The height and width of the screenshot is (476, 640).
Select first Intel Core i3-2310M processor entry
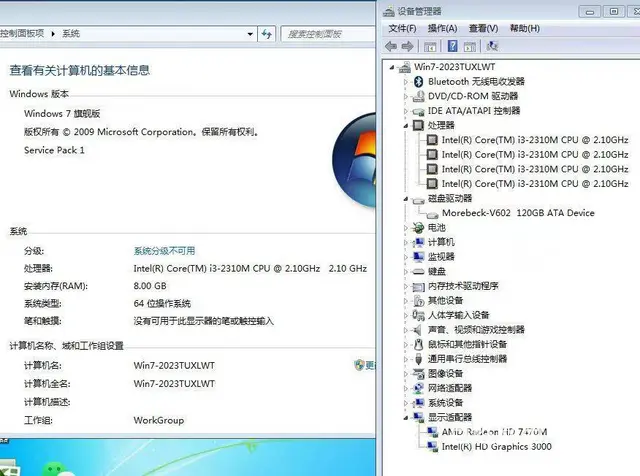click(535, 140)
